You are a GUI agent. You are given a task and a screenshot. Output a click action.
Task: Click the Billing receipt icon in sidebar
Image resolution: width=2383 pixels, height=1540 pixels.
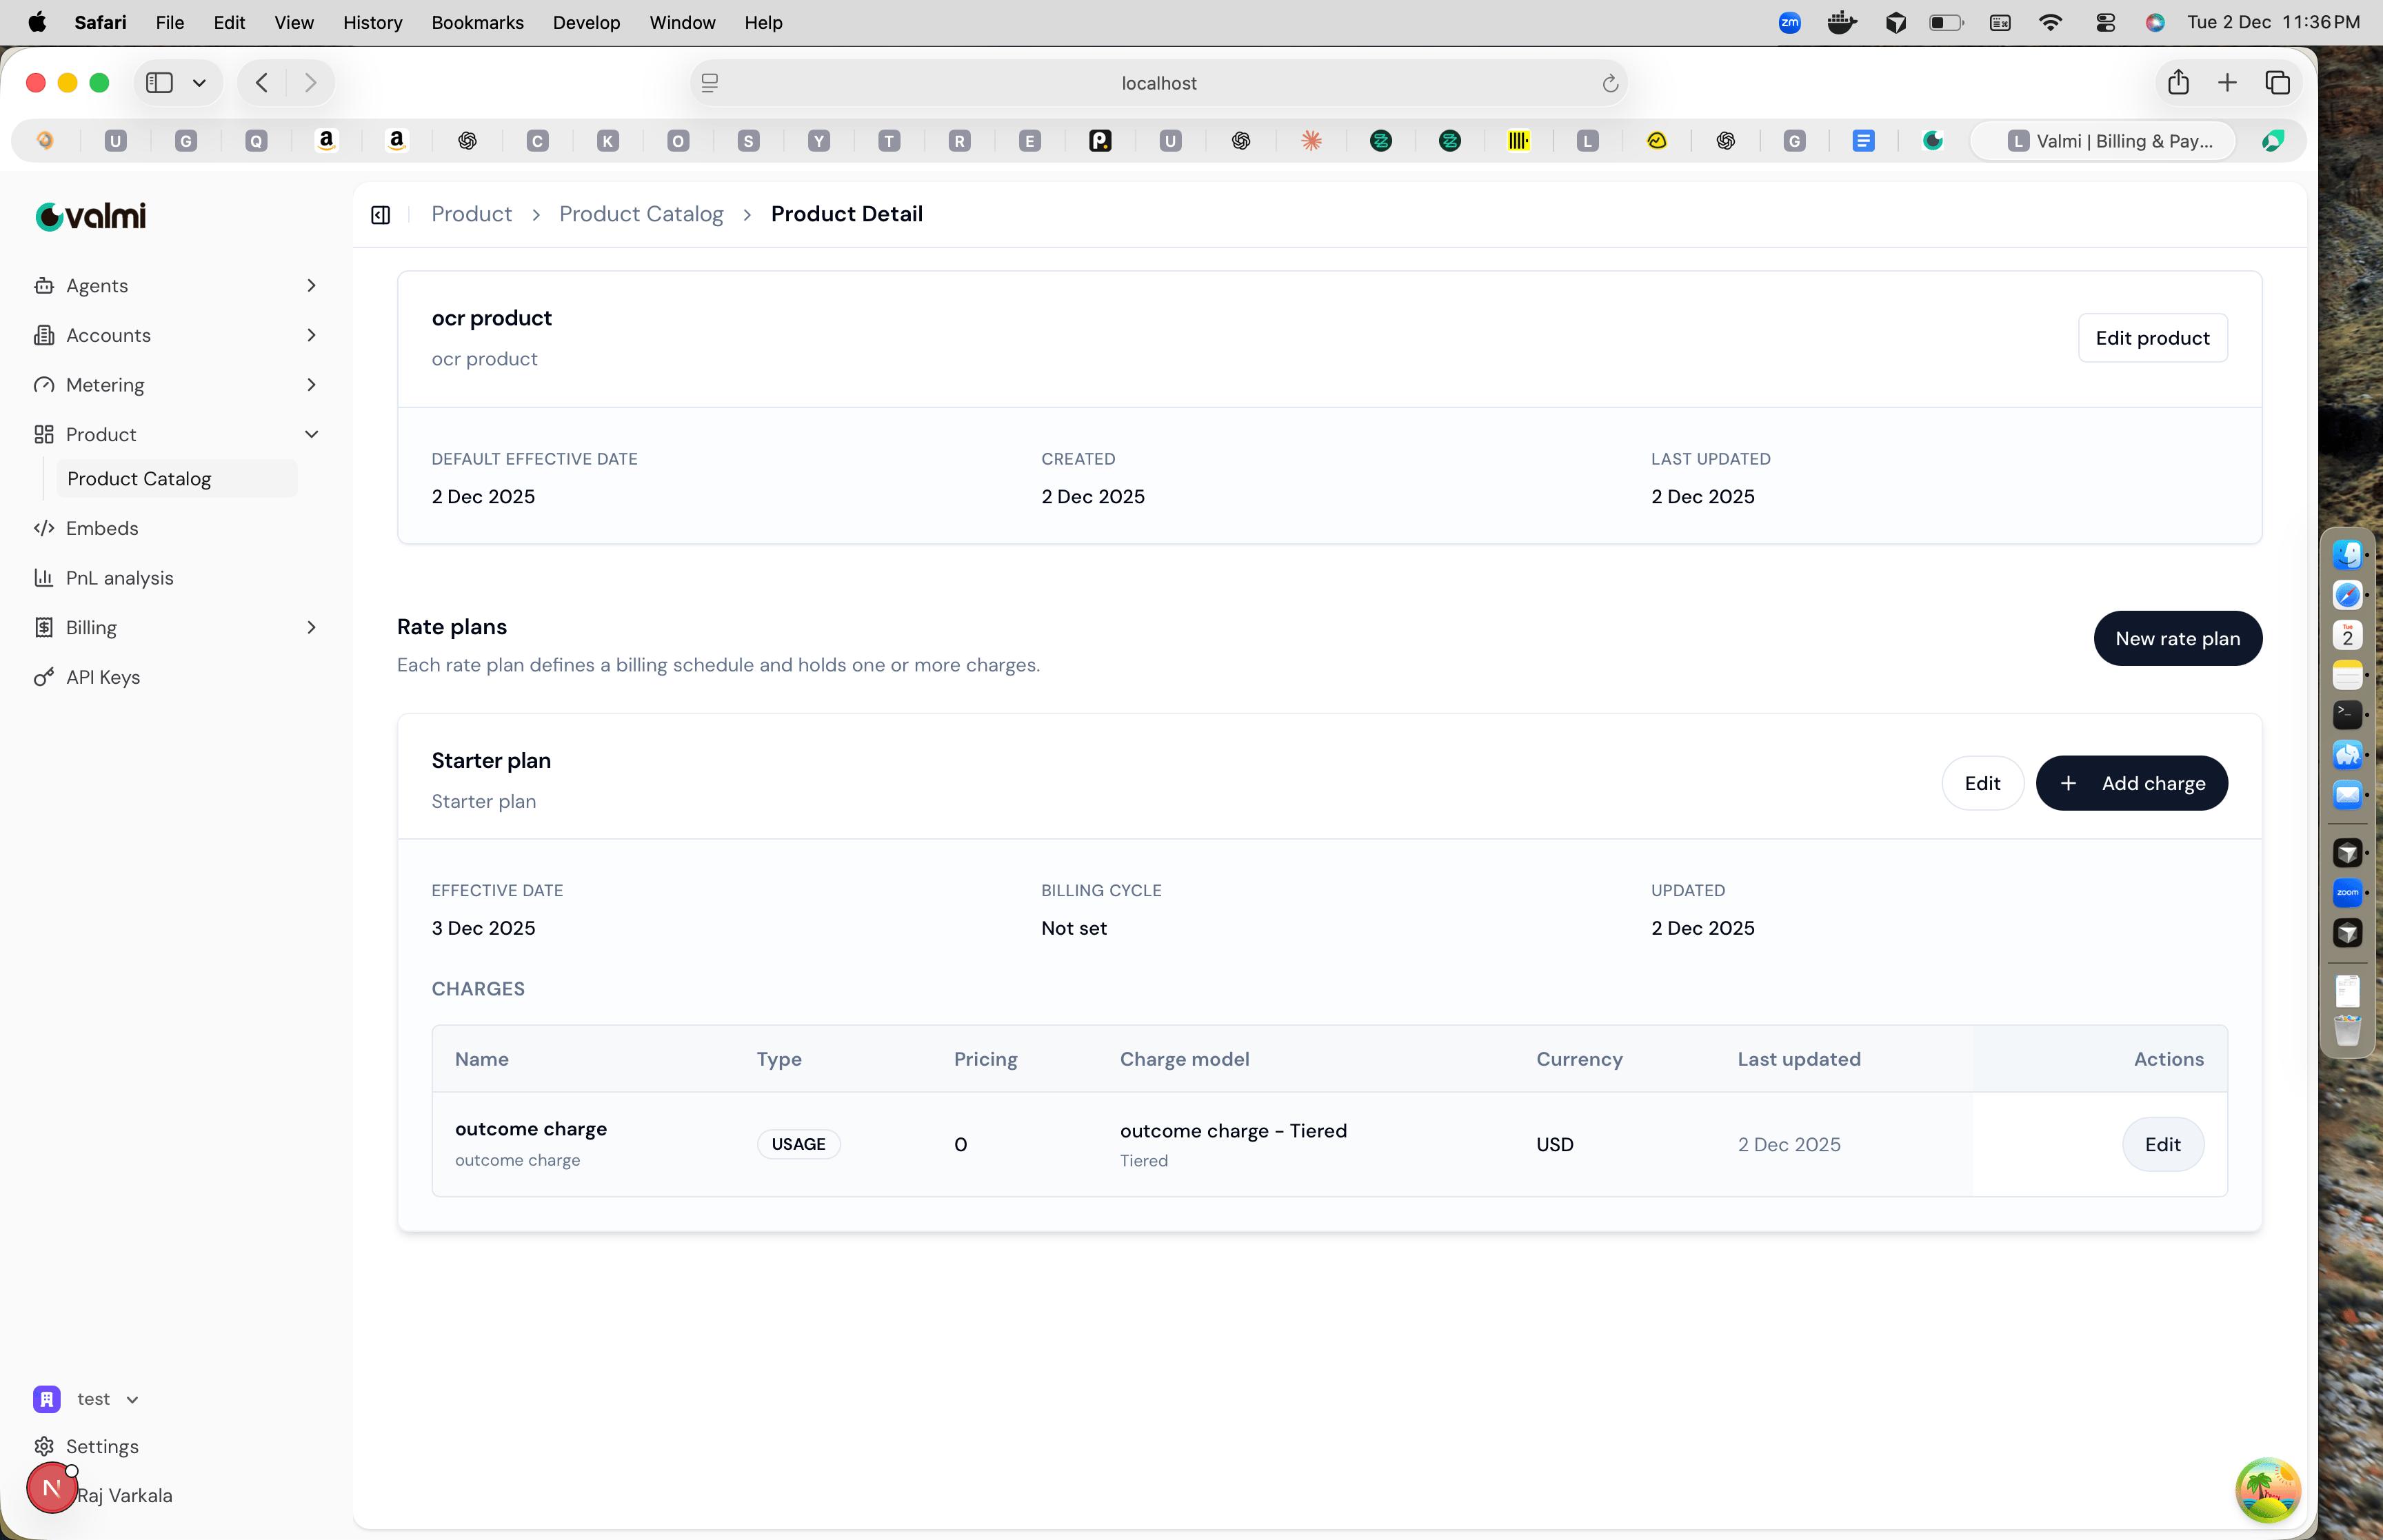point(44,628)
